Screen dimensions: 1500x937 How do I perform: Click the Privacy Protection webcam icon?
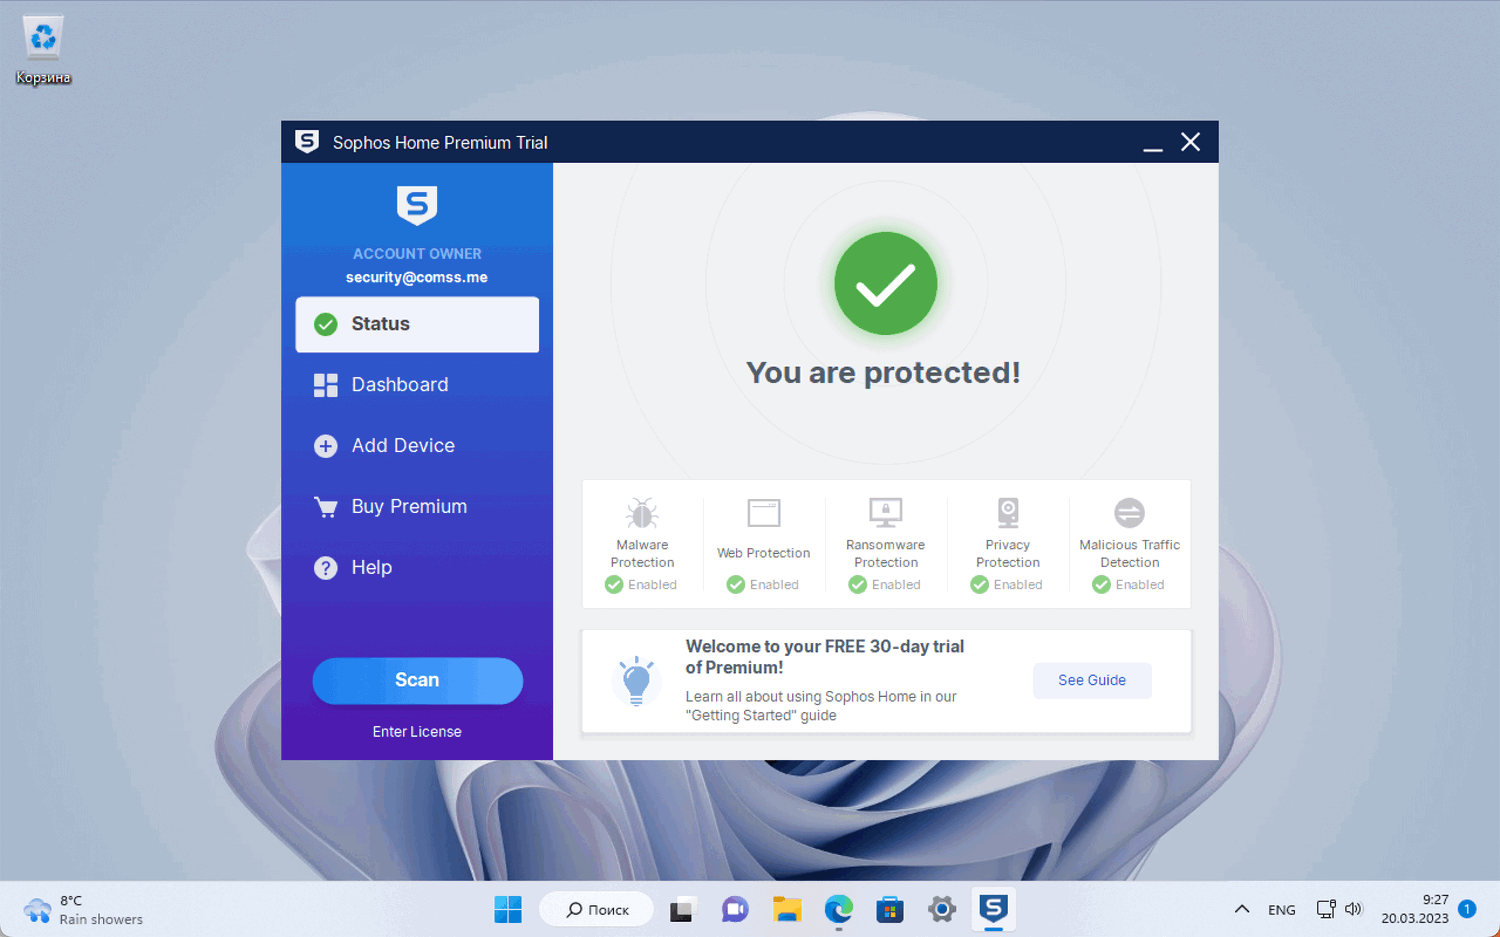[1008, 513]
